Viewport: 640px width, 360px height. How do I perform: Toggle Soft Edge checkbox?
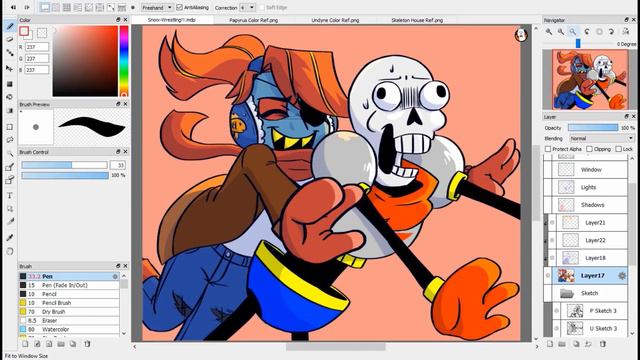[262, 7]
